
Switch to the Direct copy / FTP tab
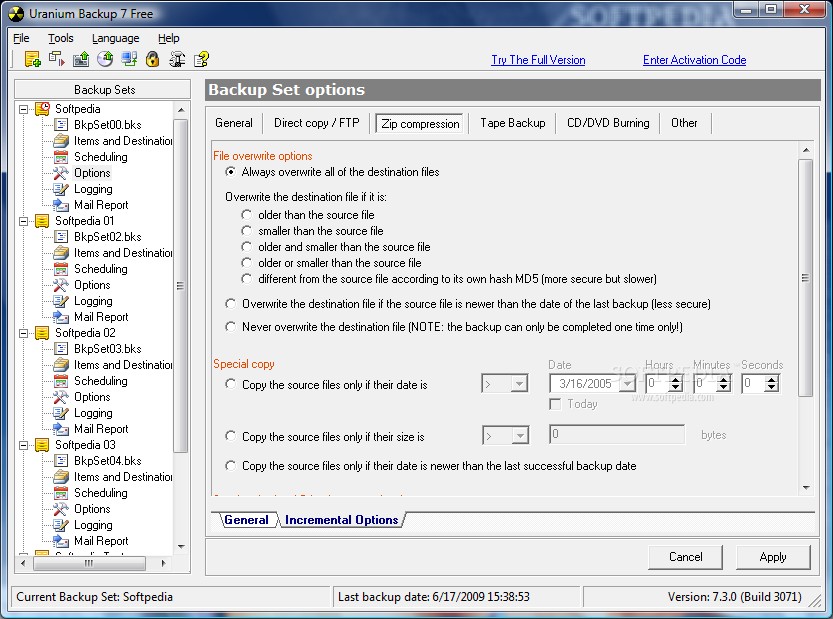tap(317, 123)
